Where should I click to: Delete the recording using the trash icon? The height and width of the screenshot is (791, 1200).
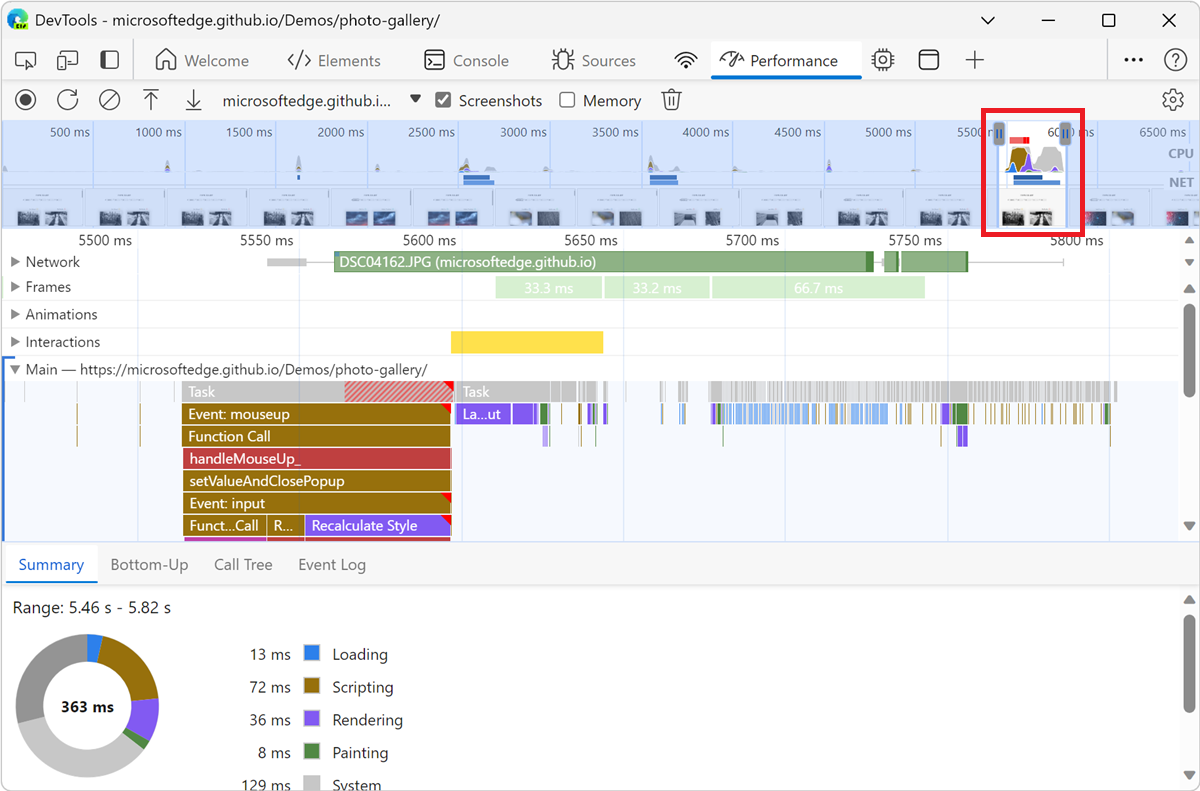pos(671,99)
